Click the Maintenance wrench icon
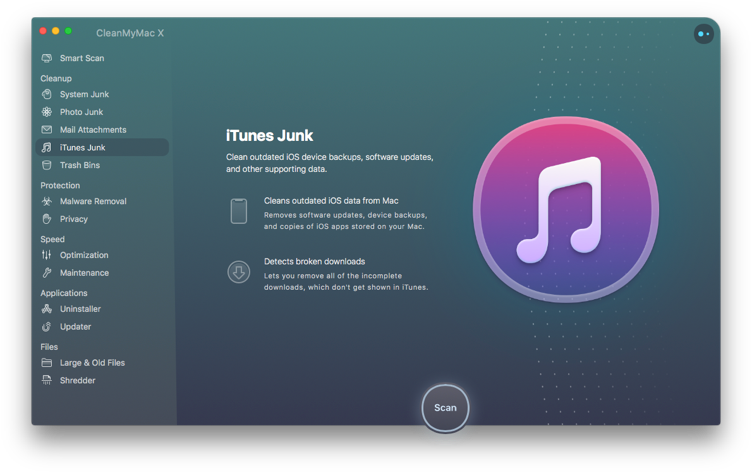 [46, 273]
